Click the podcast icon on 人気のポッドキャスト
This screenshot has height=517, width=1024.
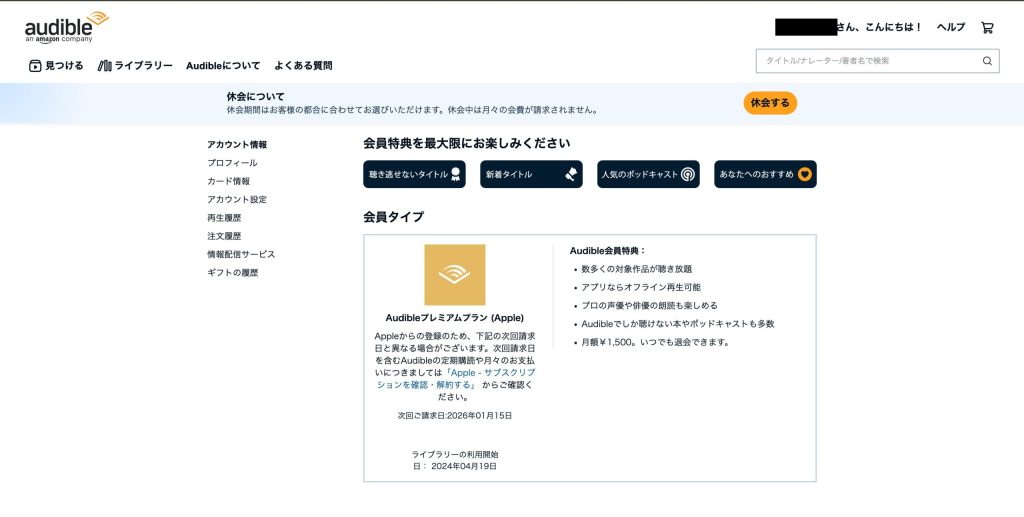point(687,174)
